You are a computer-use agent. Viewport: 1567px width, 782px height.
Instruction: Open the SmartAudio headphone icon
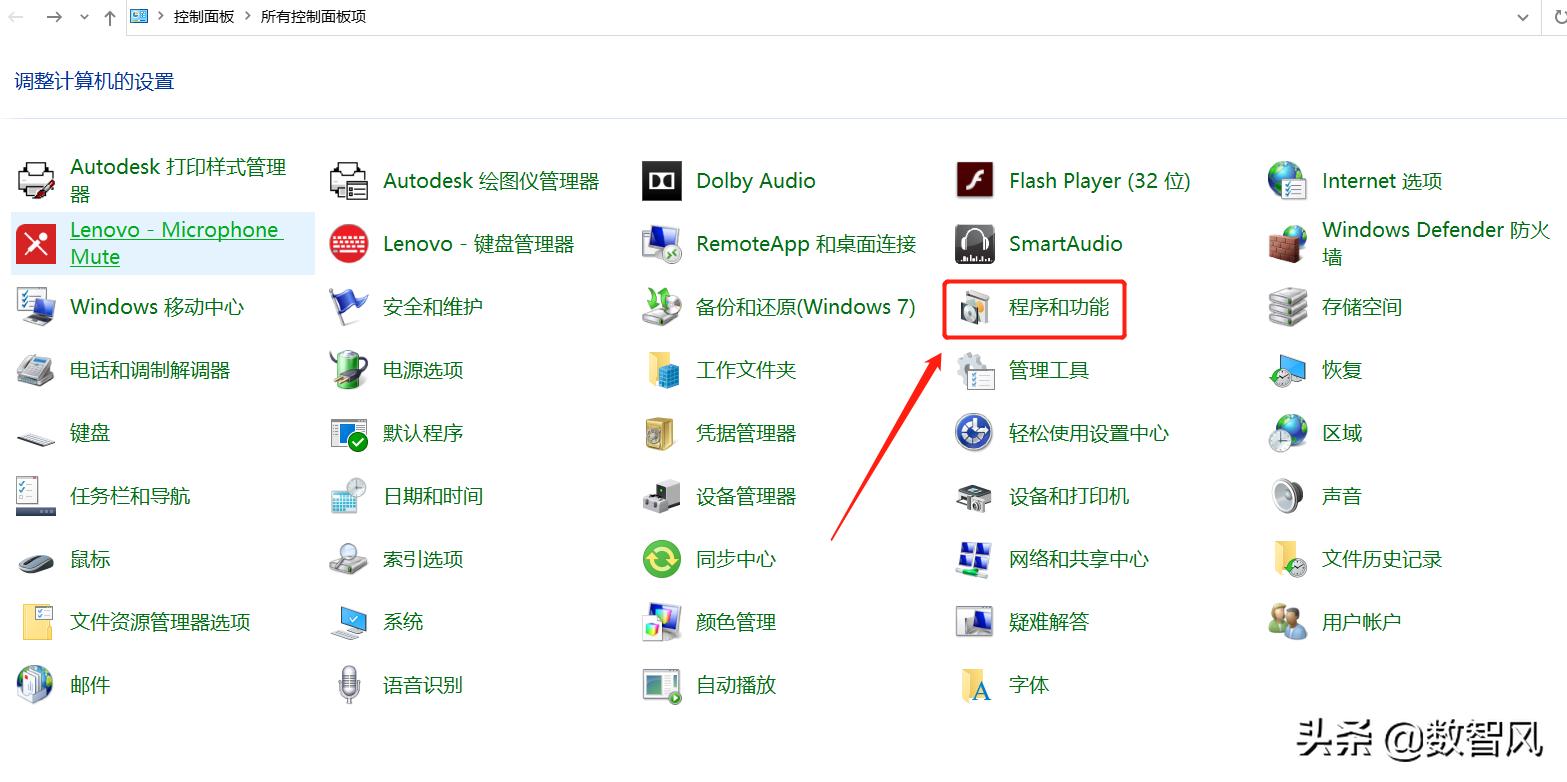tap(975, 244)
